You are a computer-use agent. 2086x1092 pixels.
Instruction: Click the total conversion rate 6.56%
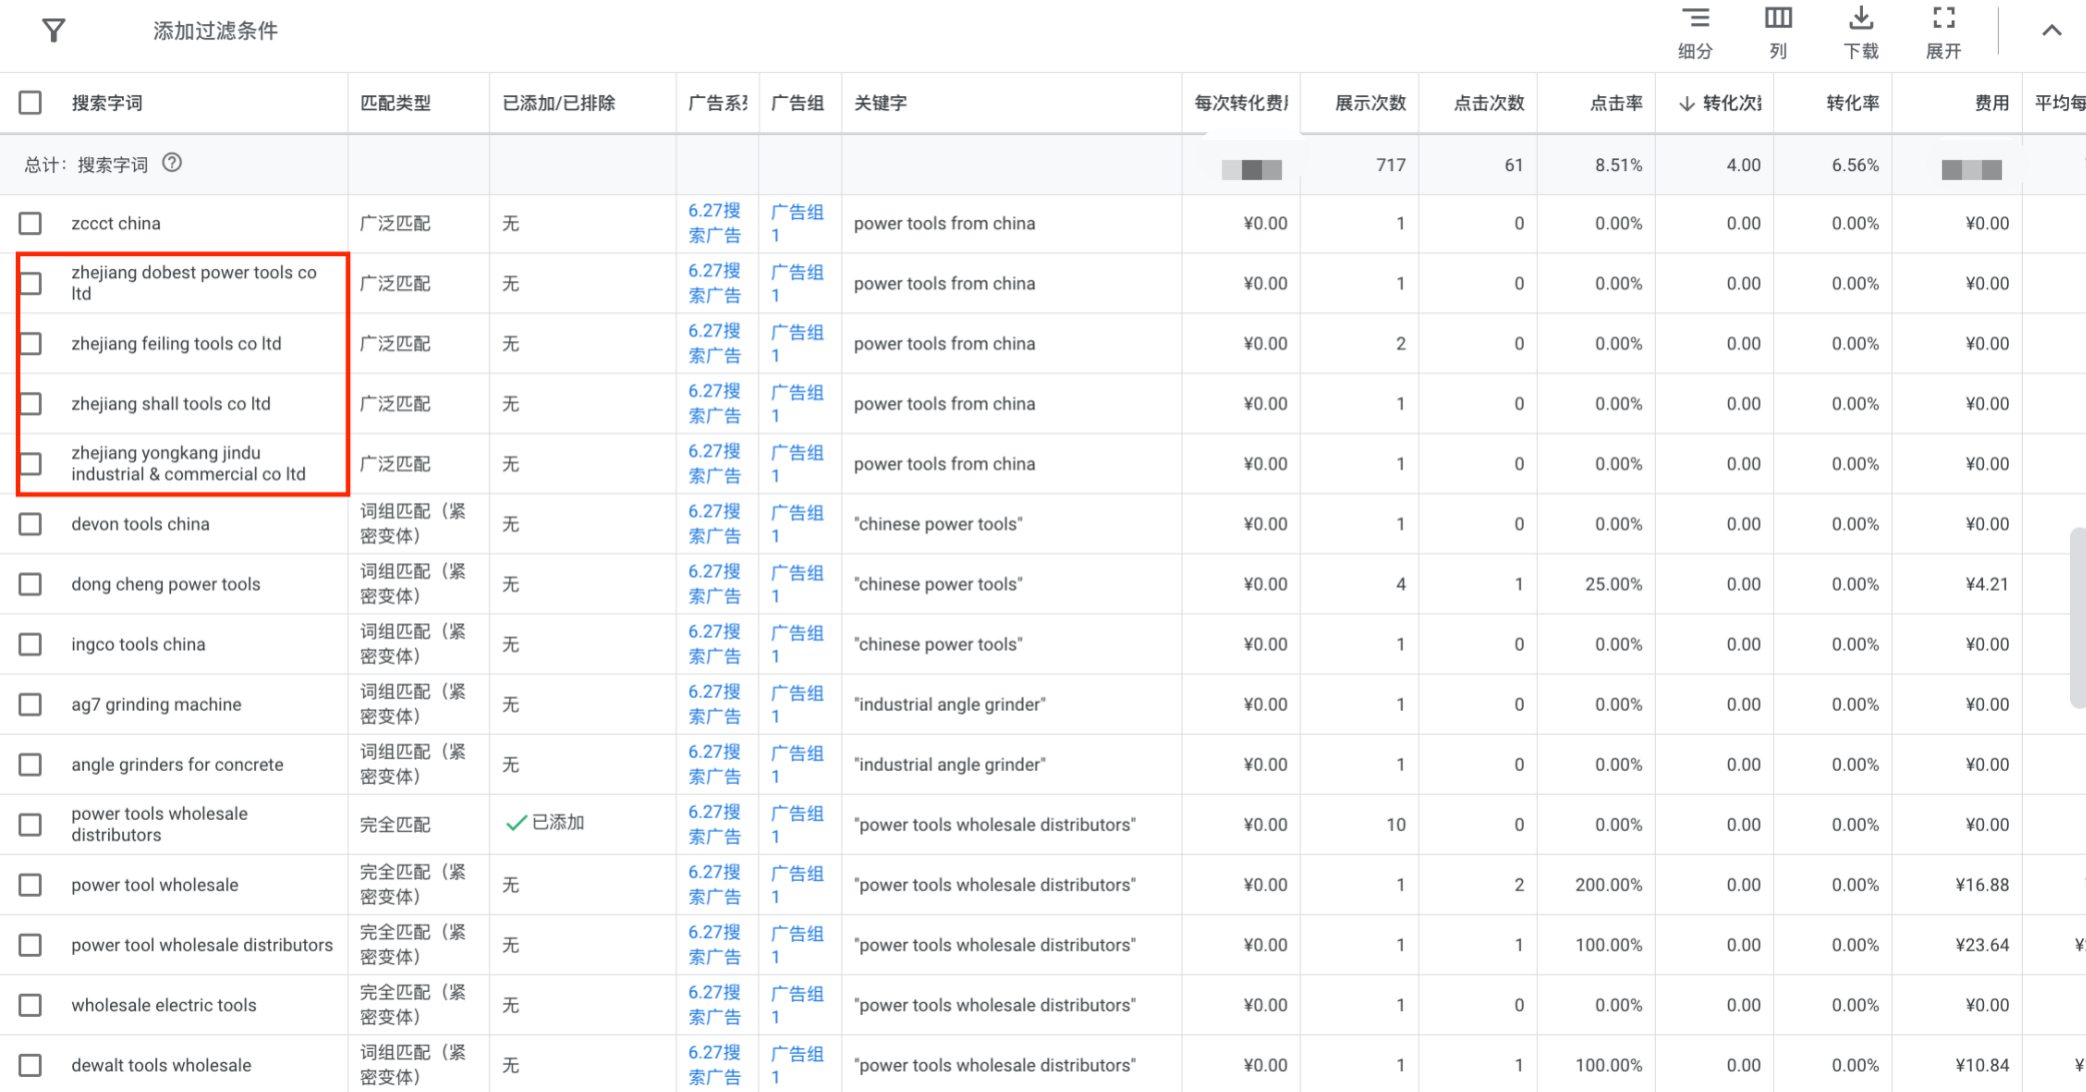1855,165
